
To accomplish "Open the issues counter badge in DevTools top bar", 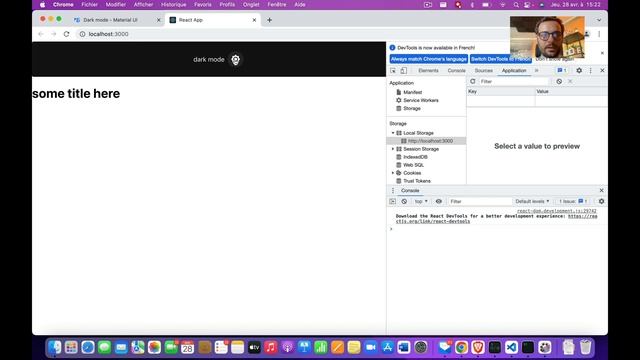I will pyautogui.click(x=562, y=71).
